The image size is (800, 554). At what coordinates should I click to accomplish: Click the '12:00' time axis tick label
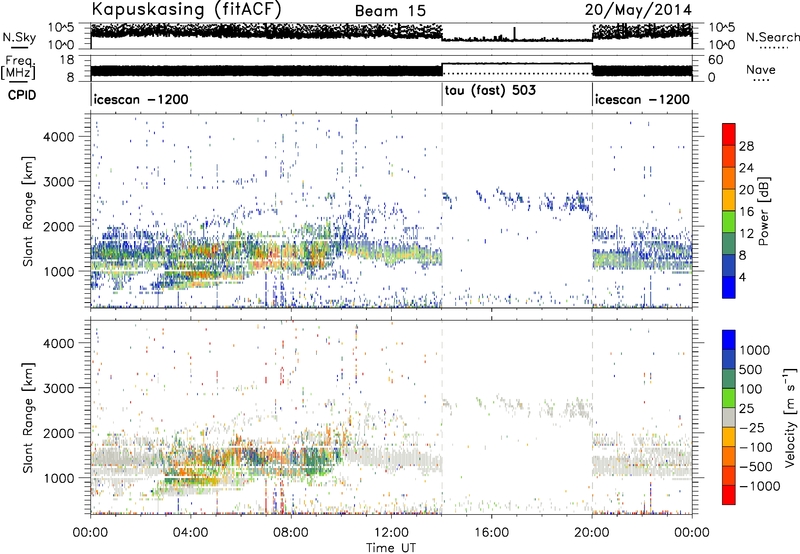391,533
